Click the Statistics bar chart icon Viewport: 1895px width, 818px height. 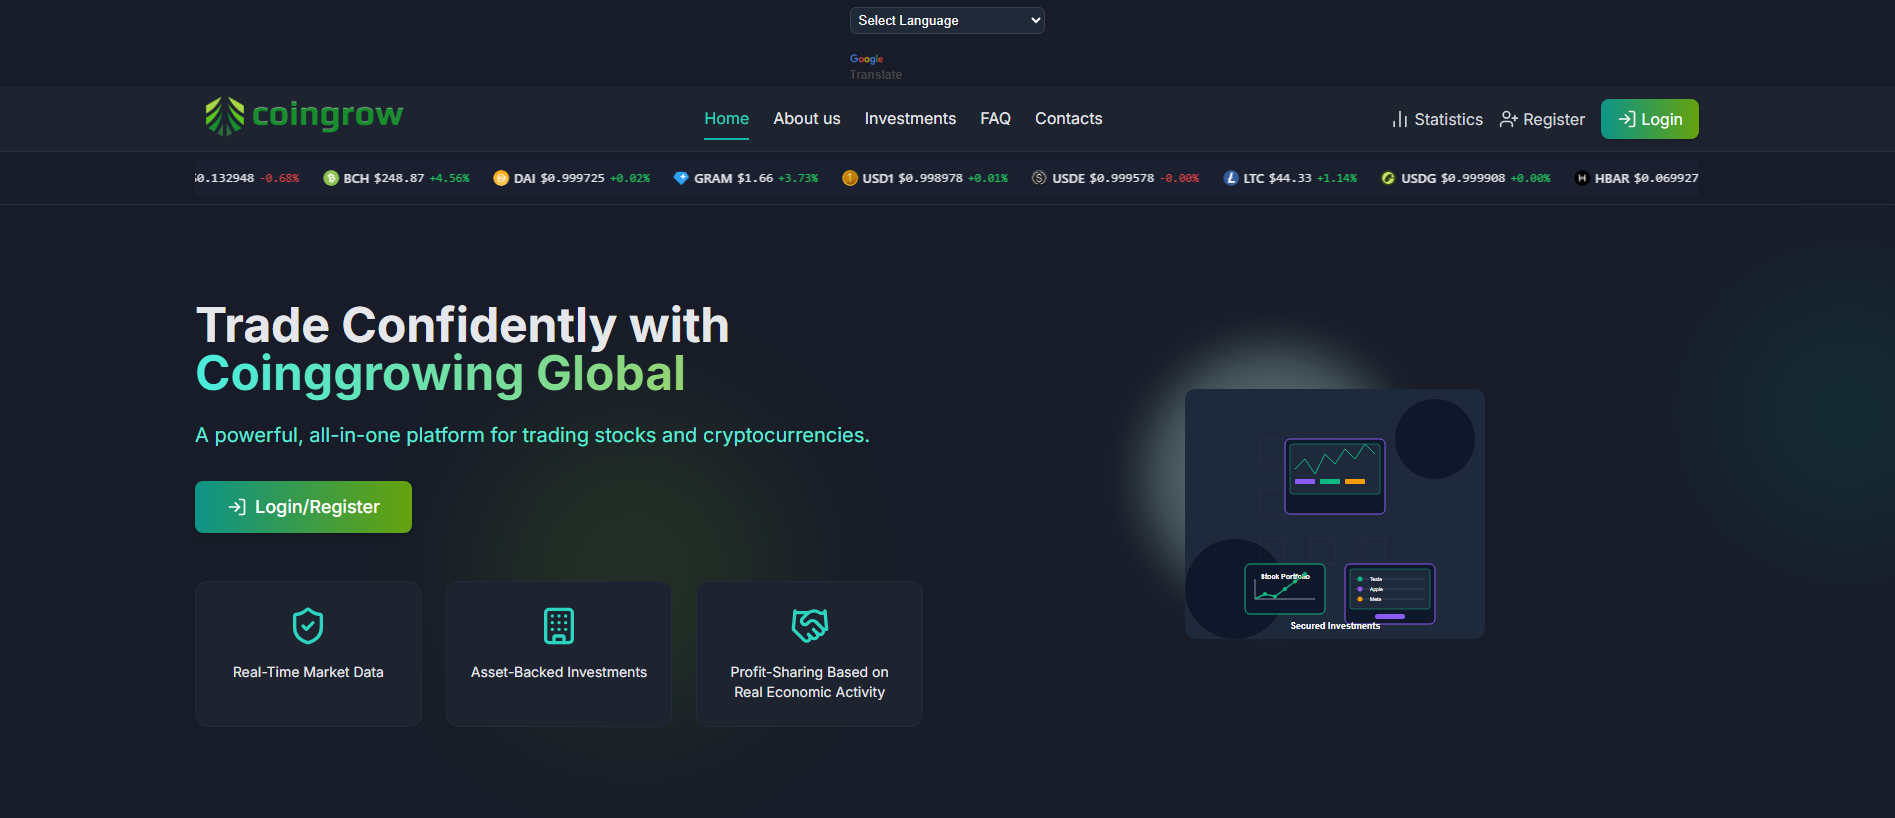coord(1400,119)
